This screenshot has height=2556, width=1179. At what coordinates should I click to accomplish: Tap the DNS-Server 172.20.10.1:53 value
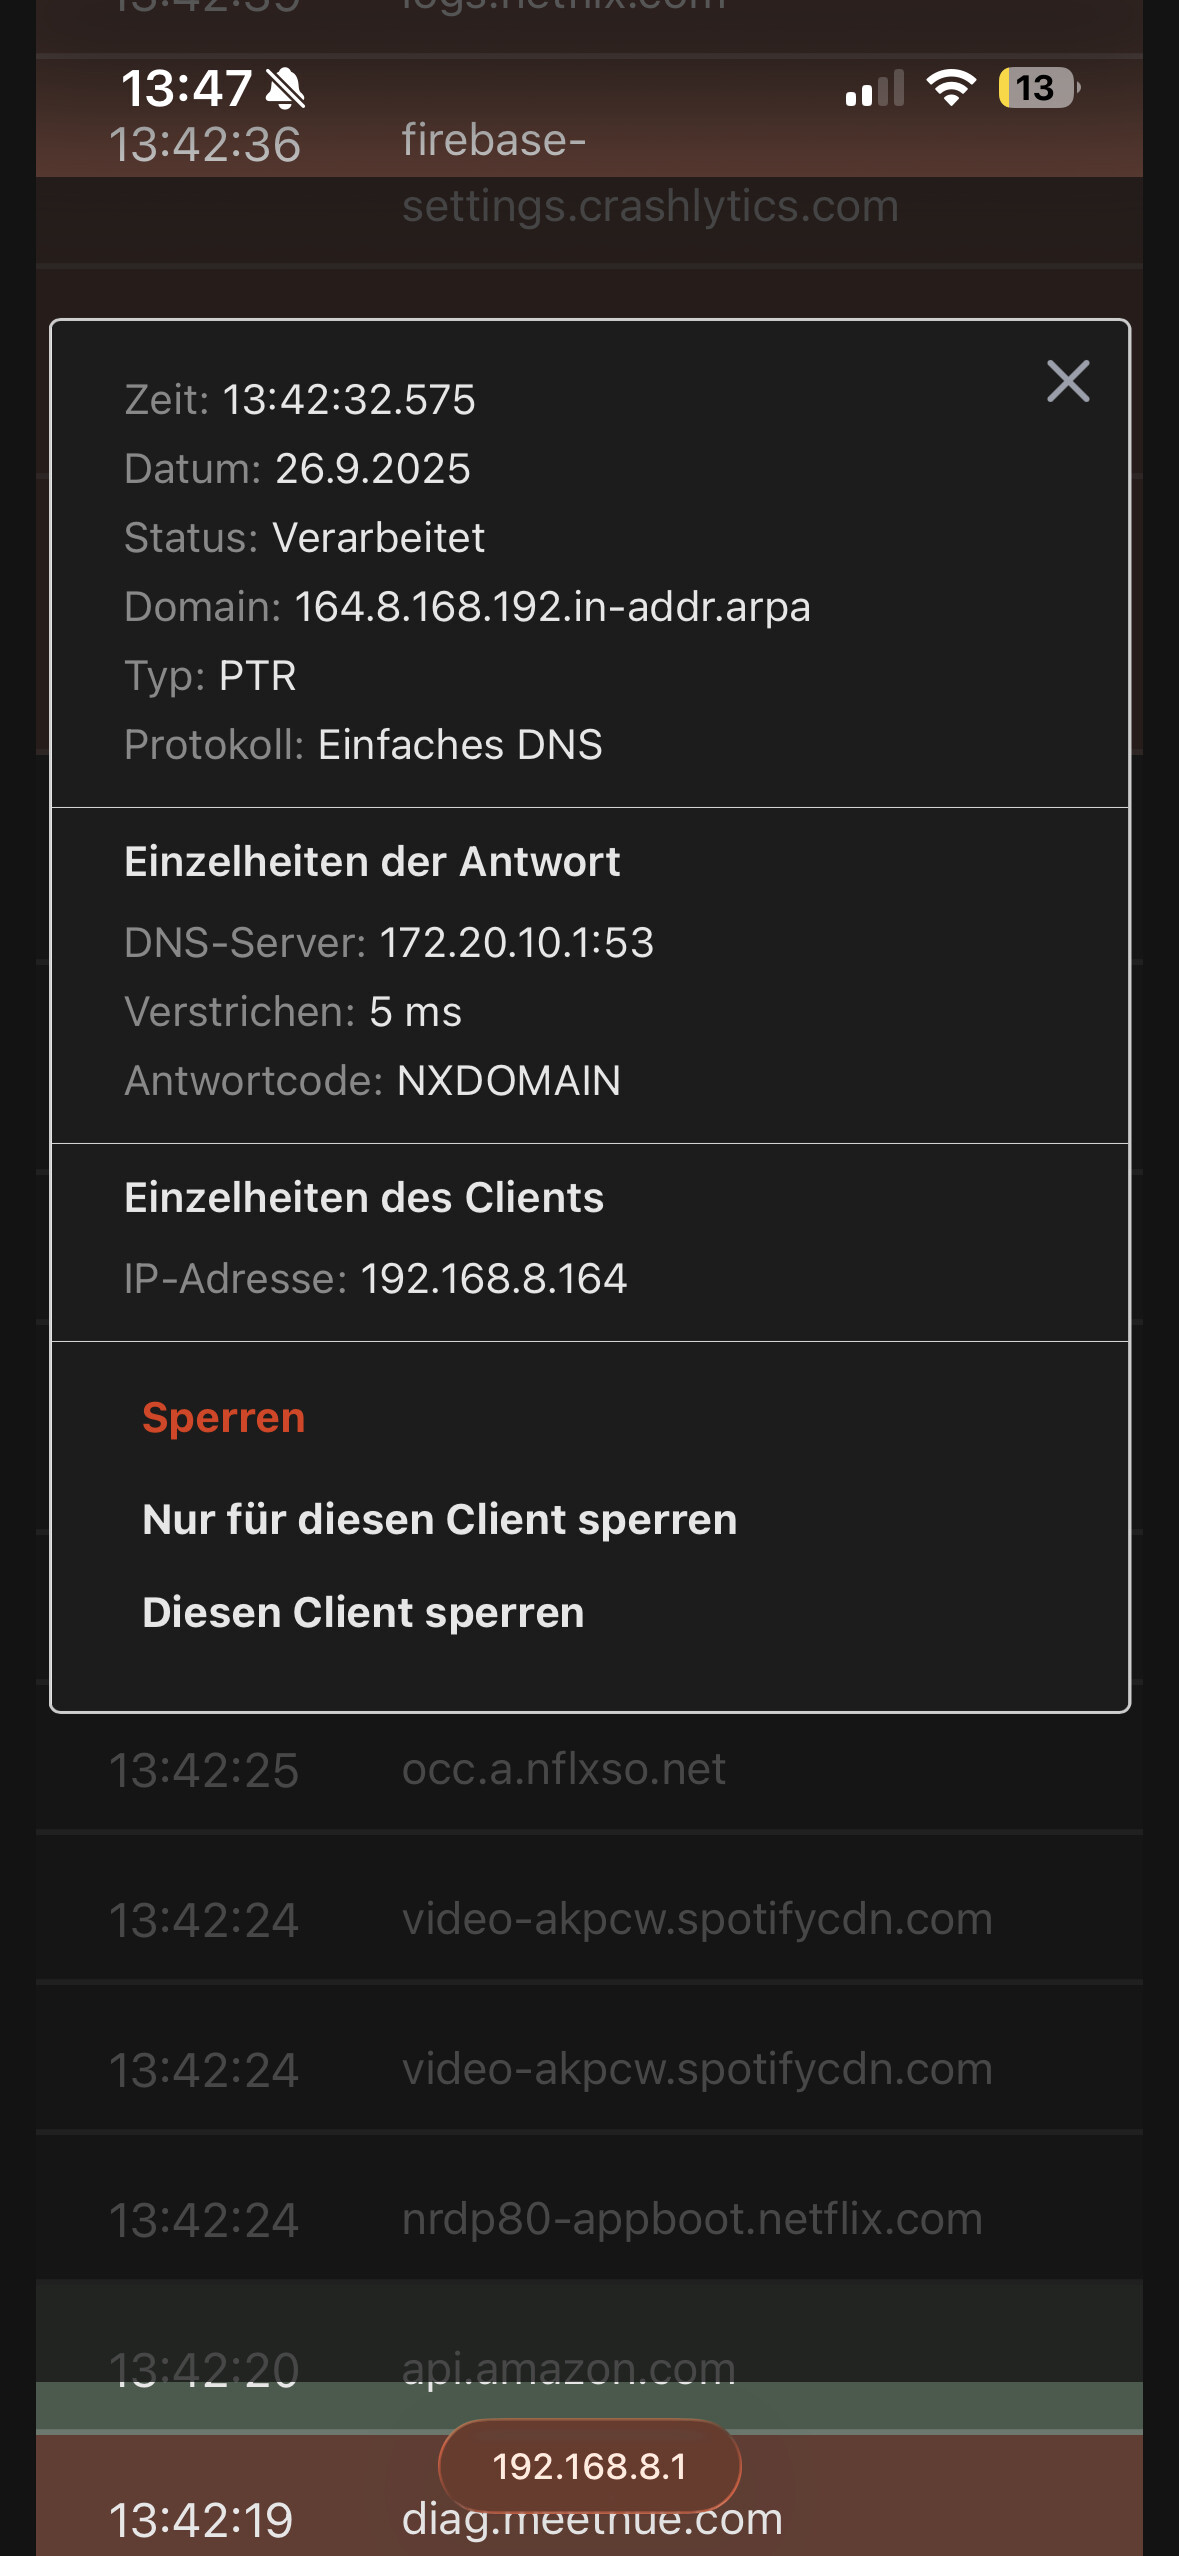click(516, 942)
